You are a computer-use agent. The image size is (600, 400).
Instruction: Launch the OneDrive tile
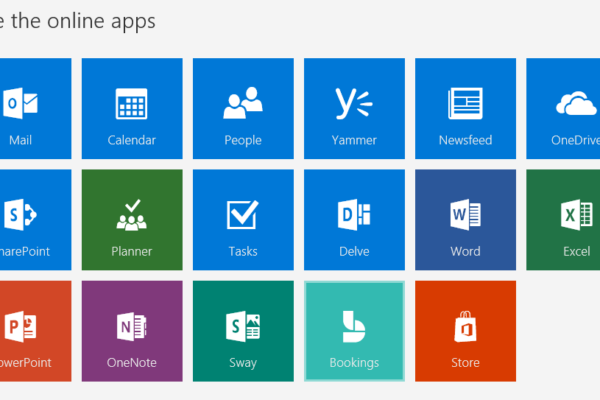pyautogui.click(x=563, y=108)
